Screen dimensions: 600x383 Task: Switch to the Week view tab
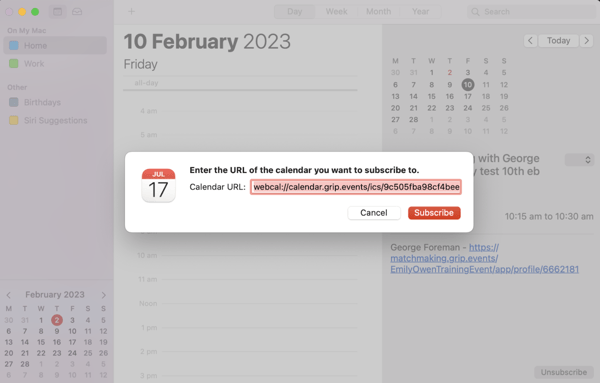click(336, 11)
